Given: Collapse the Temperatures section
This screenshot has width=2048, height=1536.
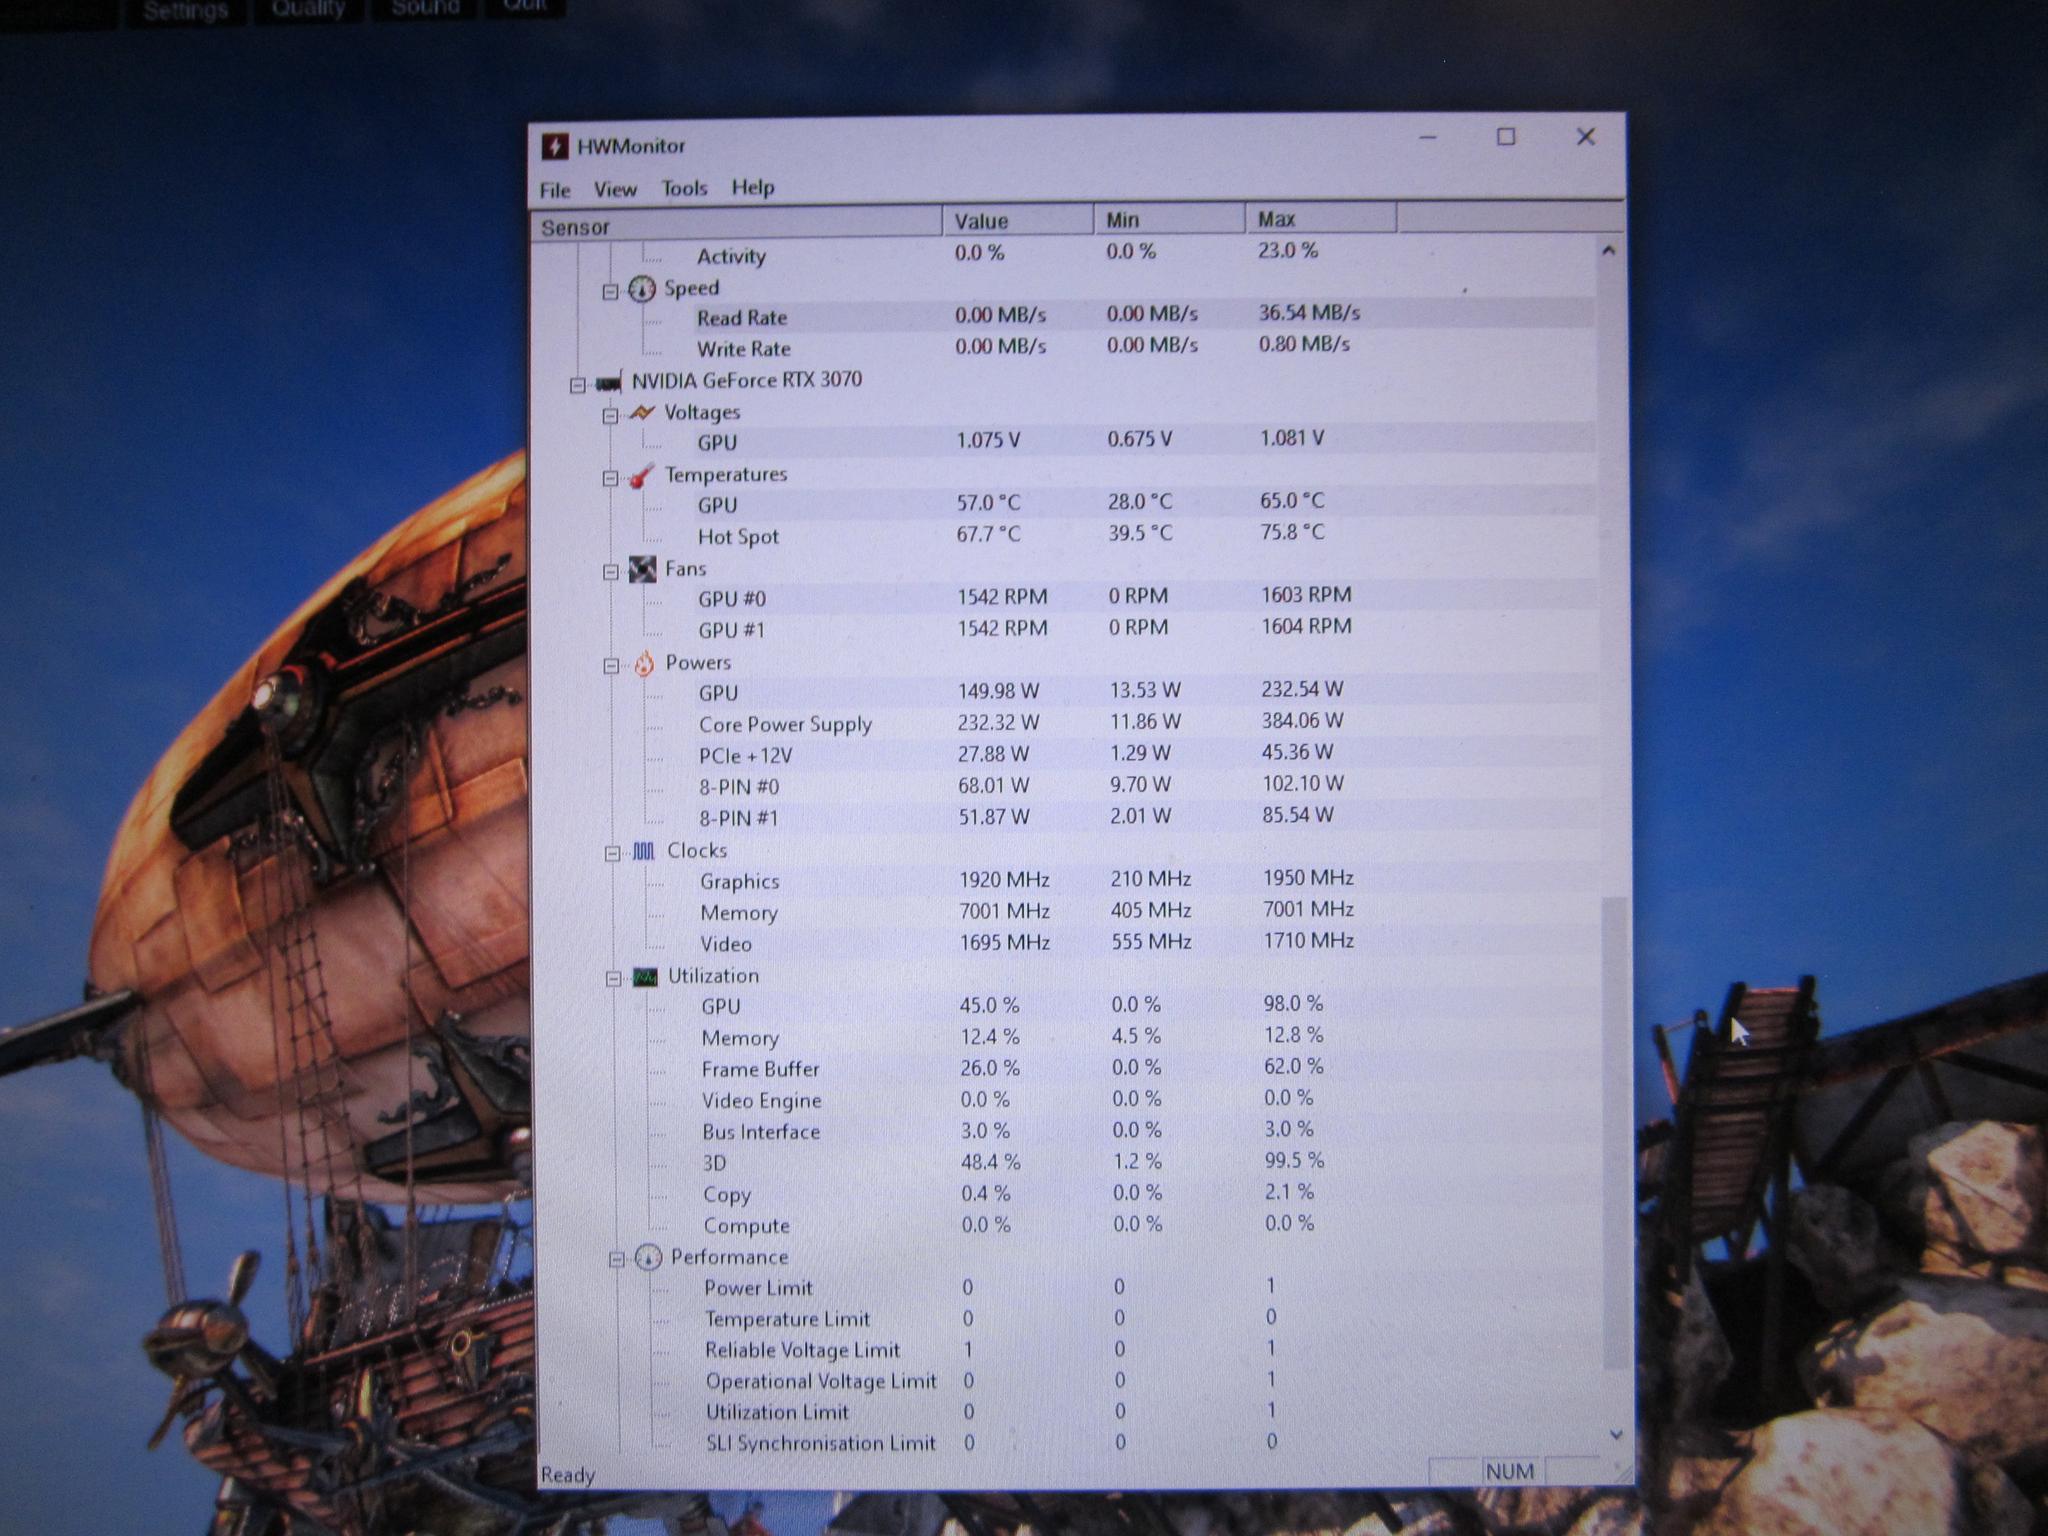Looking at the screenshot, I should click(610, 479).
